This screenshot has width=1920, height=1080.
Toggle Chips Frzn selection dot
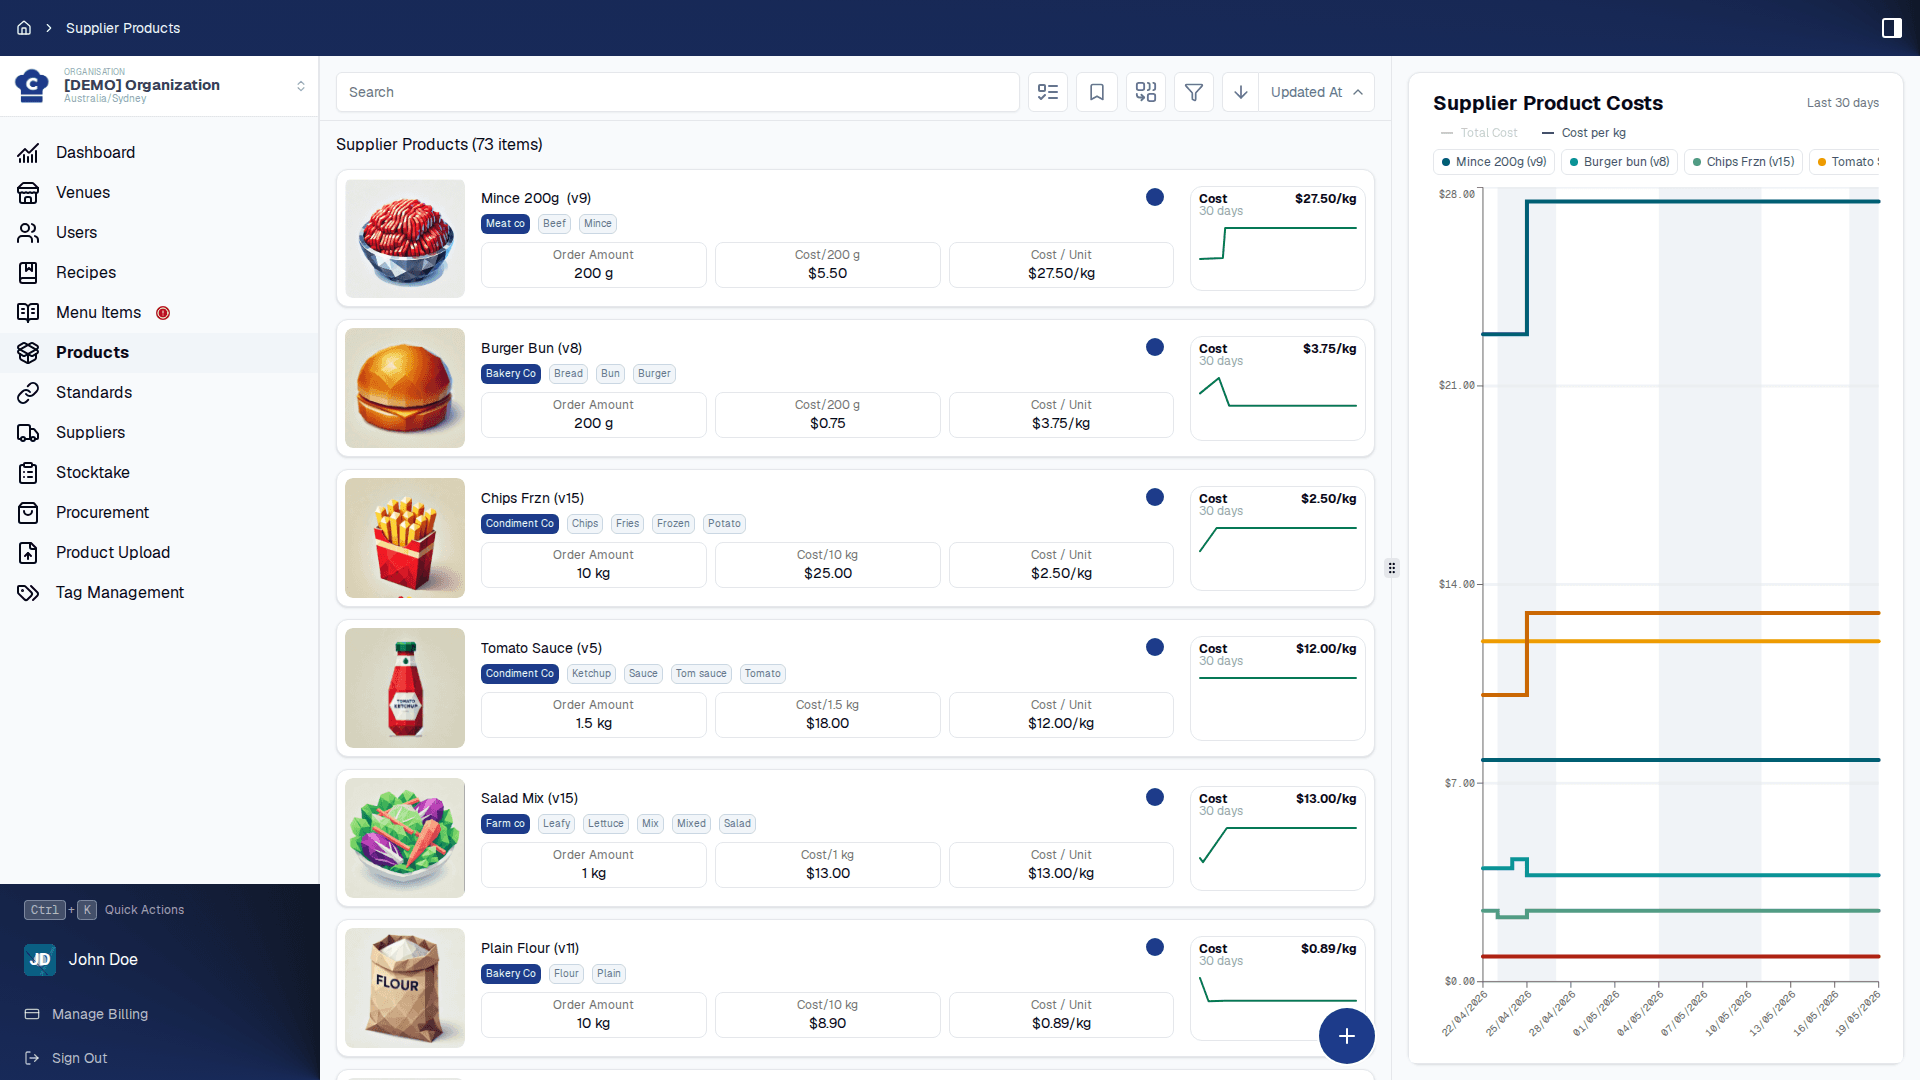pyautogui.click(x=1155, y=497)
